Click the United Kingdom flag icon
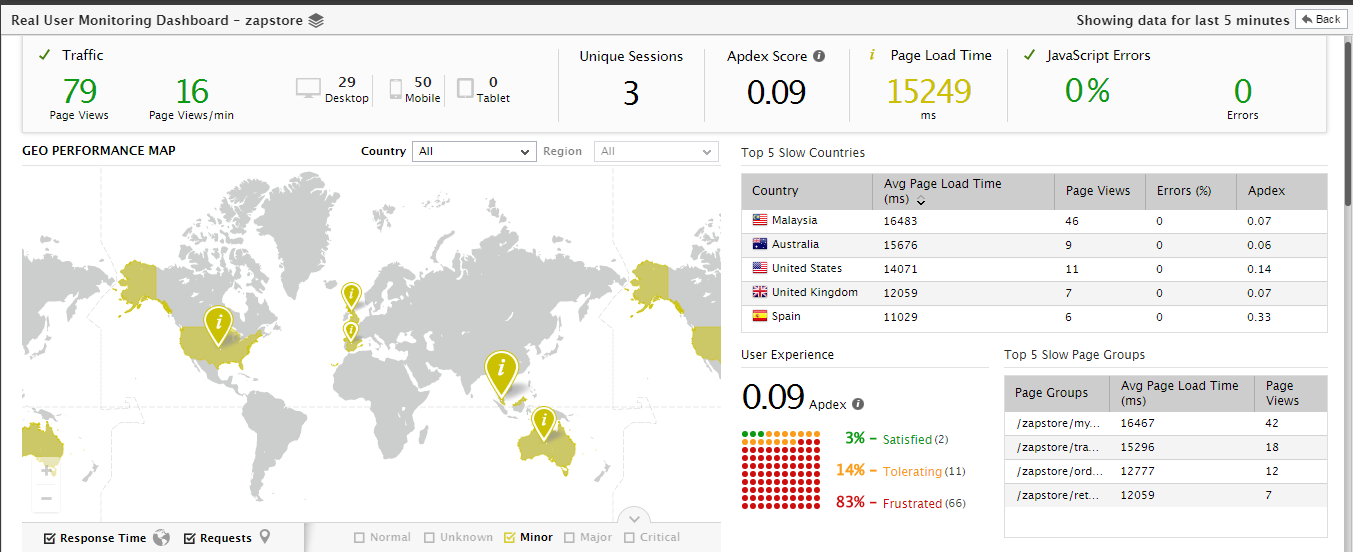Image resolution: width=1353 pixels, height=552 pixels. [760, 292]
